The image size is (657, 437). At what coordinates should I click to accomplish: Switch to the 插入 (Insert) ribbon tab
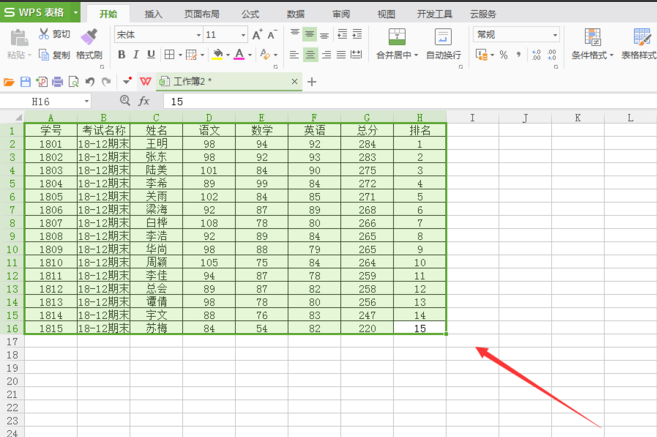pyautogui.click(x=153, y=14)
